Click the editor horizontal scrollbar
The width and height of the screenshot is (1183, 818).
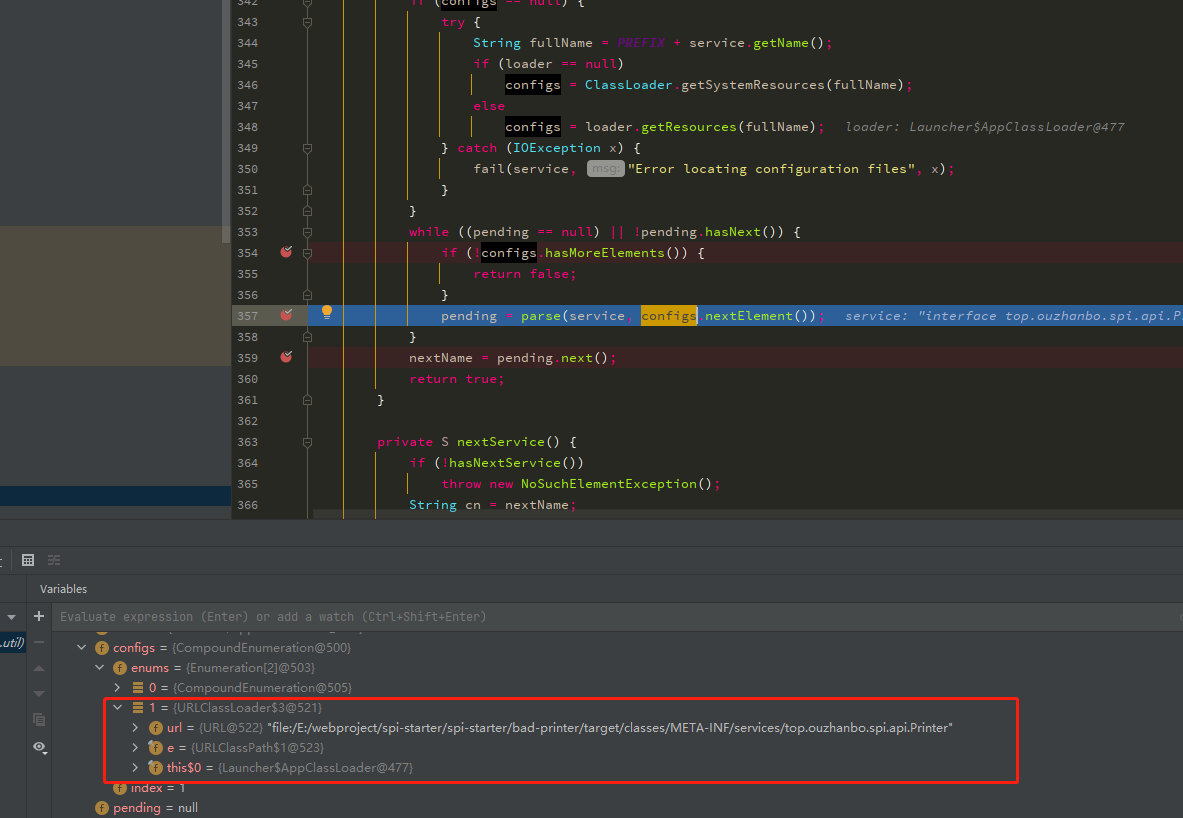[747, 514]
